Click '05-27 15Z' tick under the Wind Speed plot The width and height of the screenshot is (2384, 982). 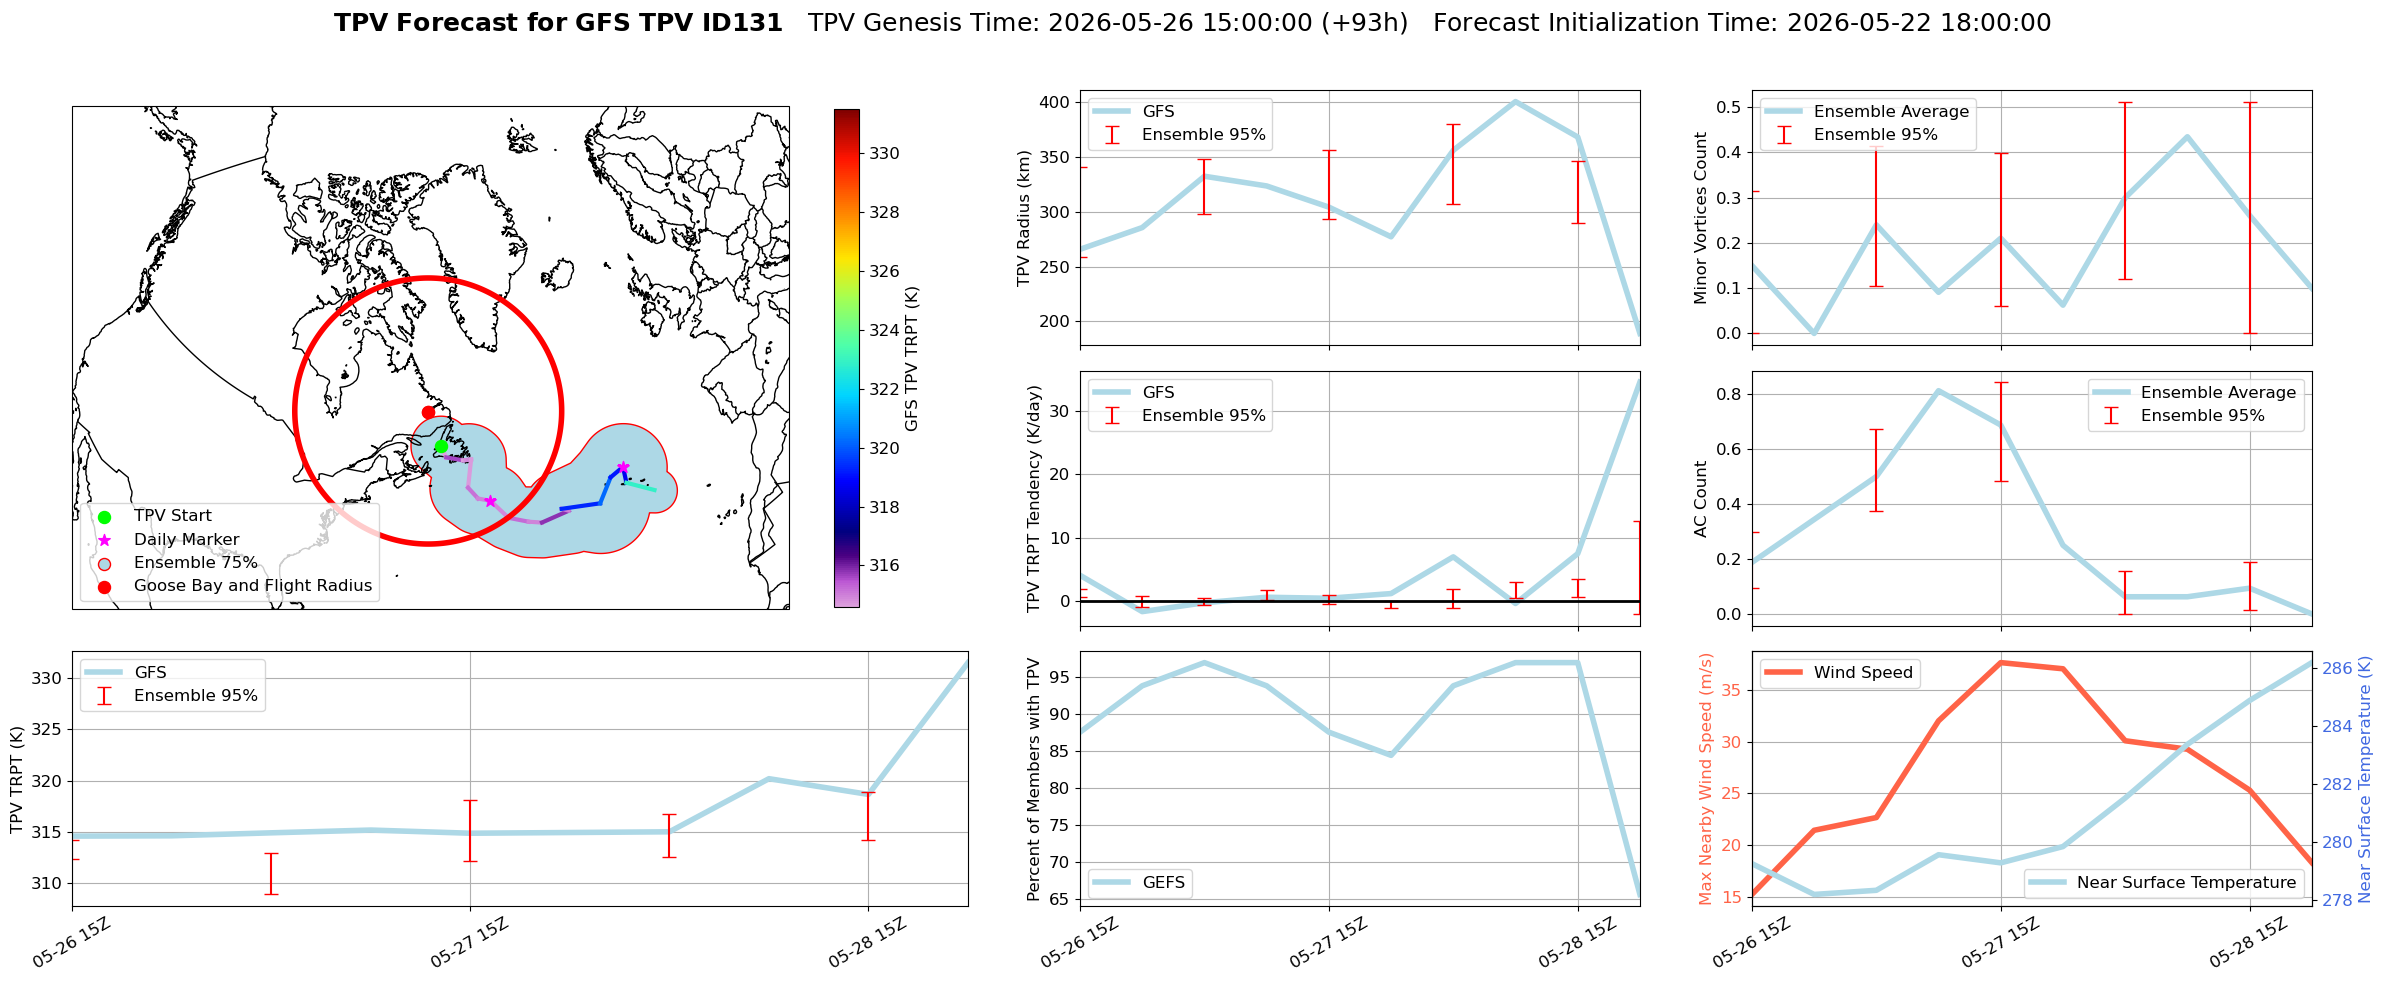[2000, 943]
